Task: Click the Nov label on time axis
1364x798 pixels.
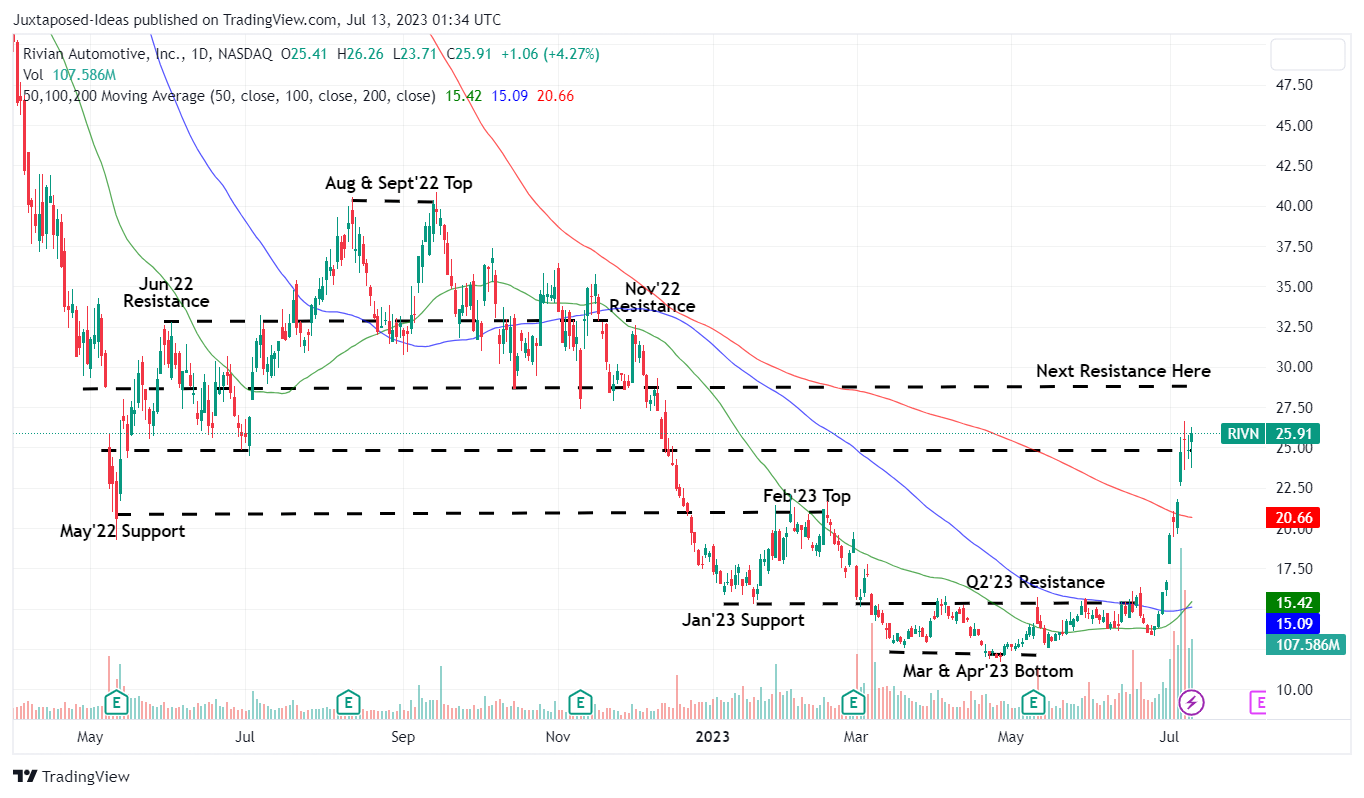Action: point(558,737)
